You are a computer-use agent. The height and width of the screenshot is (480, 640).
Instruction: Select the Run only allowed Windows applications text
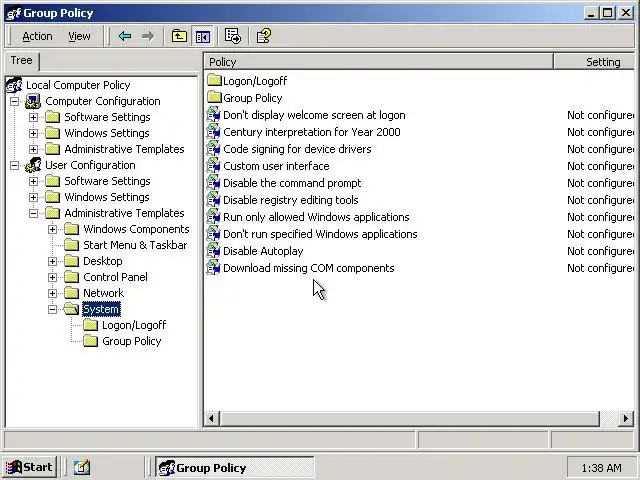click(x=316, y=217)
